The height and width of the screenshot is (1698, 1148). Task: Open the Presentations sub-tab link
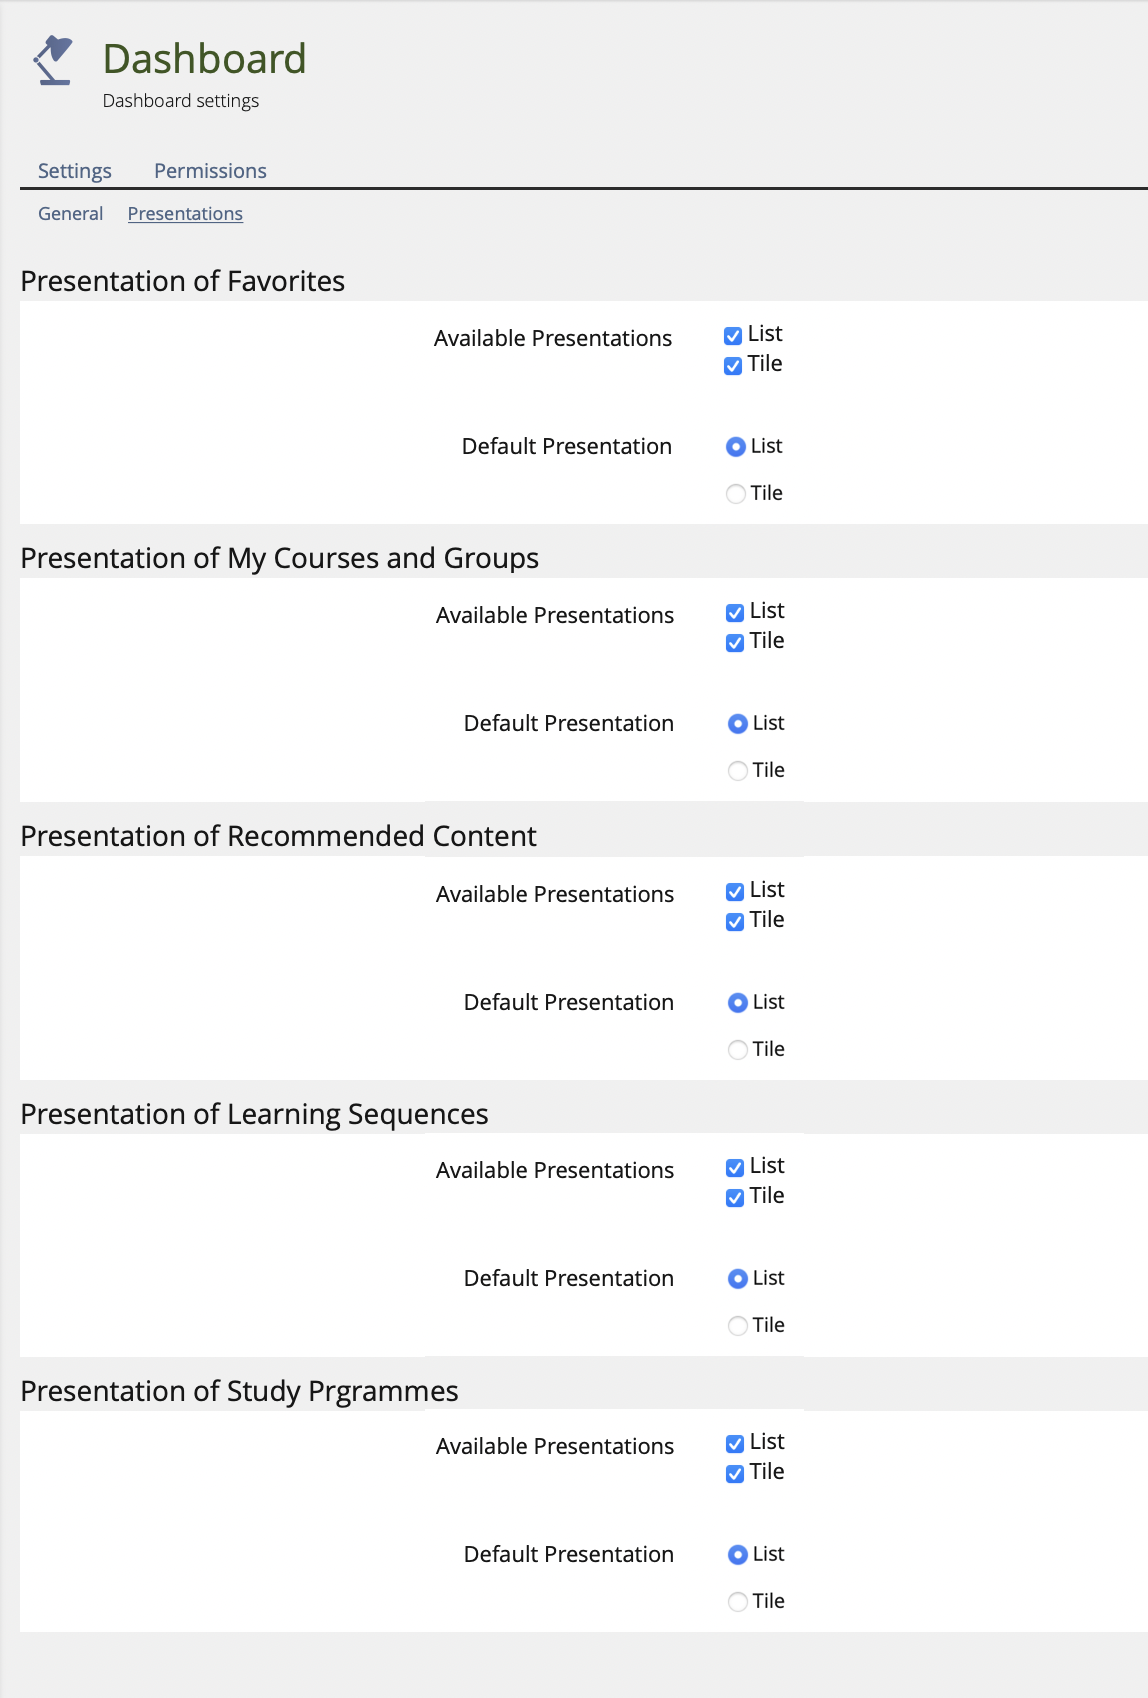(185, 214)
